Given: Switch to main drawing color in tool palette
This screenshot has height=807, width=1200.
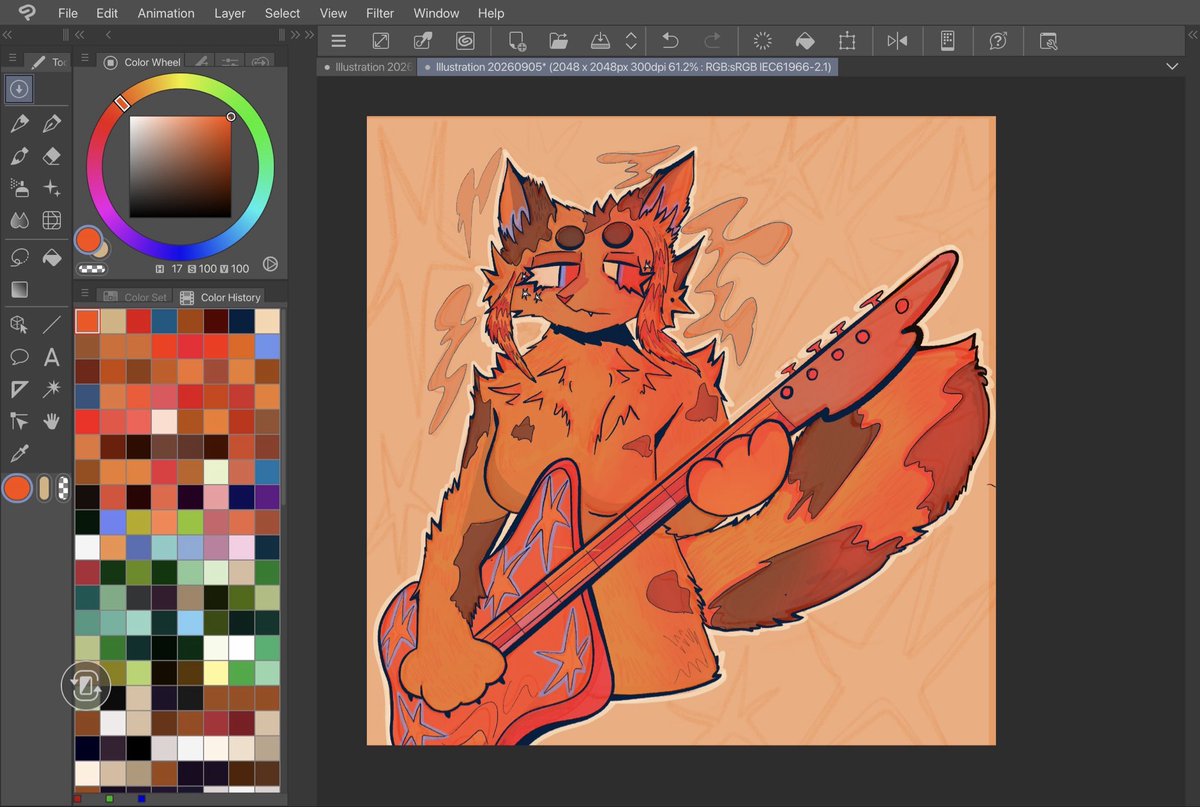Looking at the screenshot, I should pyautogui.click(x=17, y=488).
